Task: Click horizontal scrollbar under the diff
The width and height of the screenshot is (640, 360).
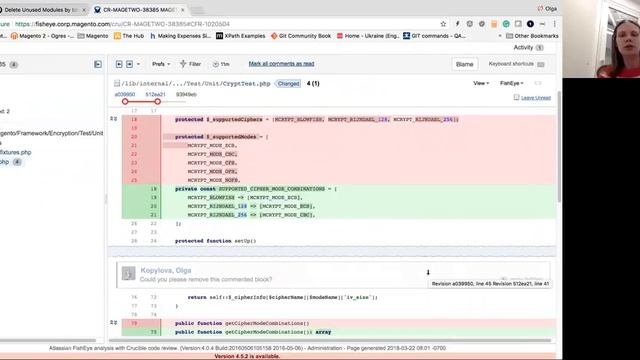Action: pyautogui.click(x=330, y=340)
